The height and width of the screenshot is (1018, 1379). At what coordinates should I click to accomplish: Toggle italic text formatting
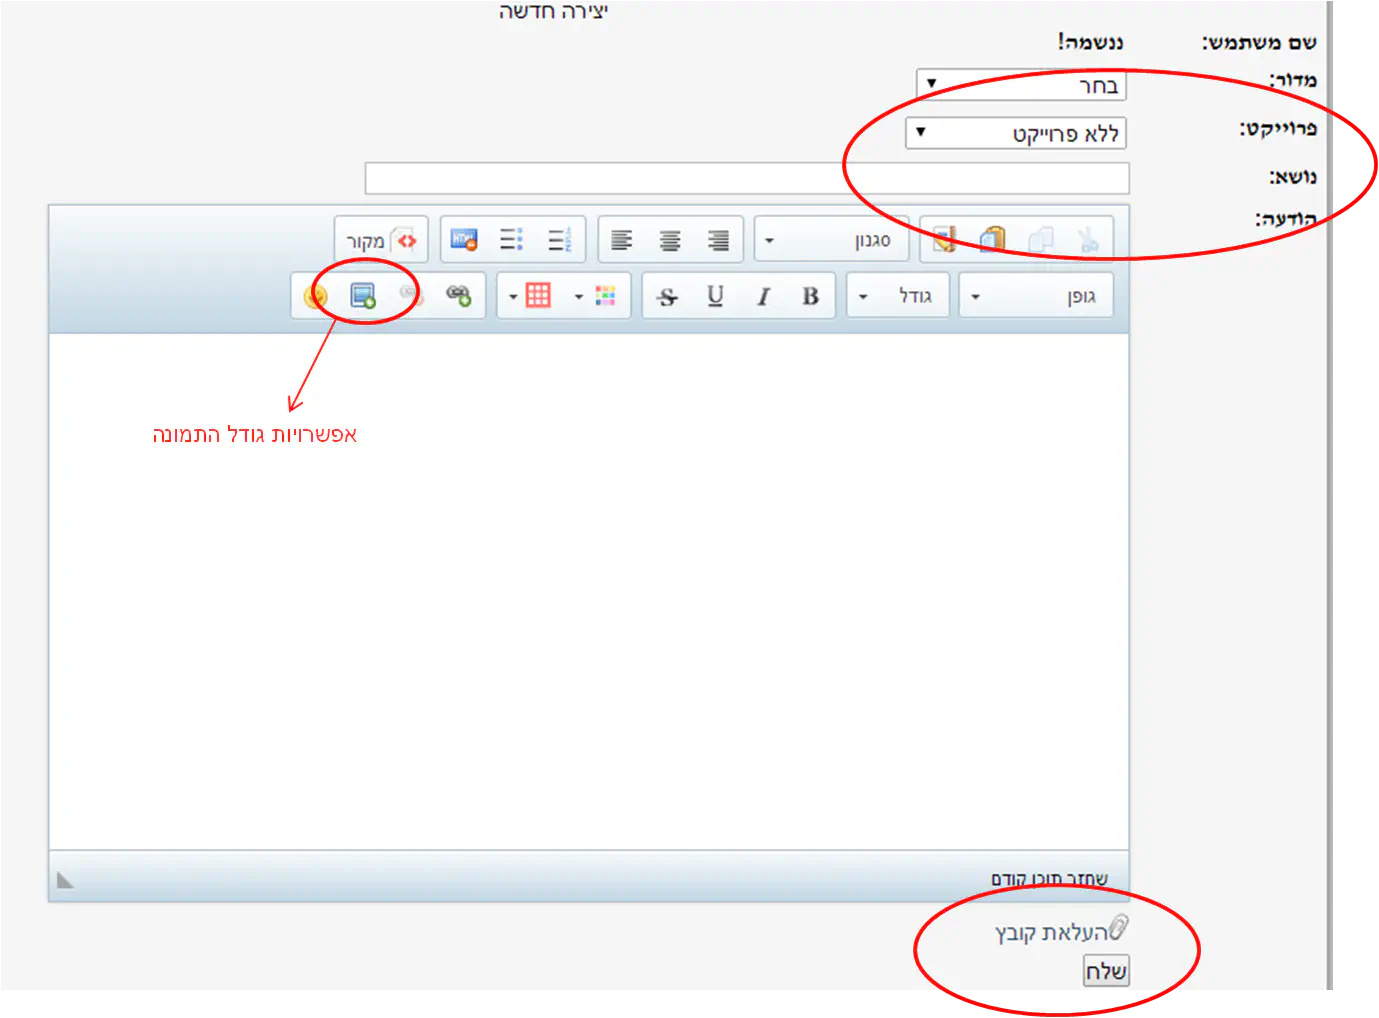point(763,296)
